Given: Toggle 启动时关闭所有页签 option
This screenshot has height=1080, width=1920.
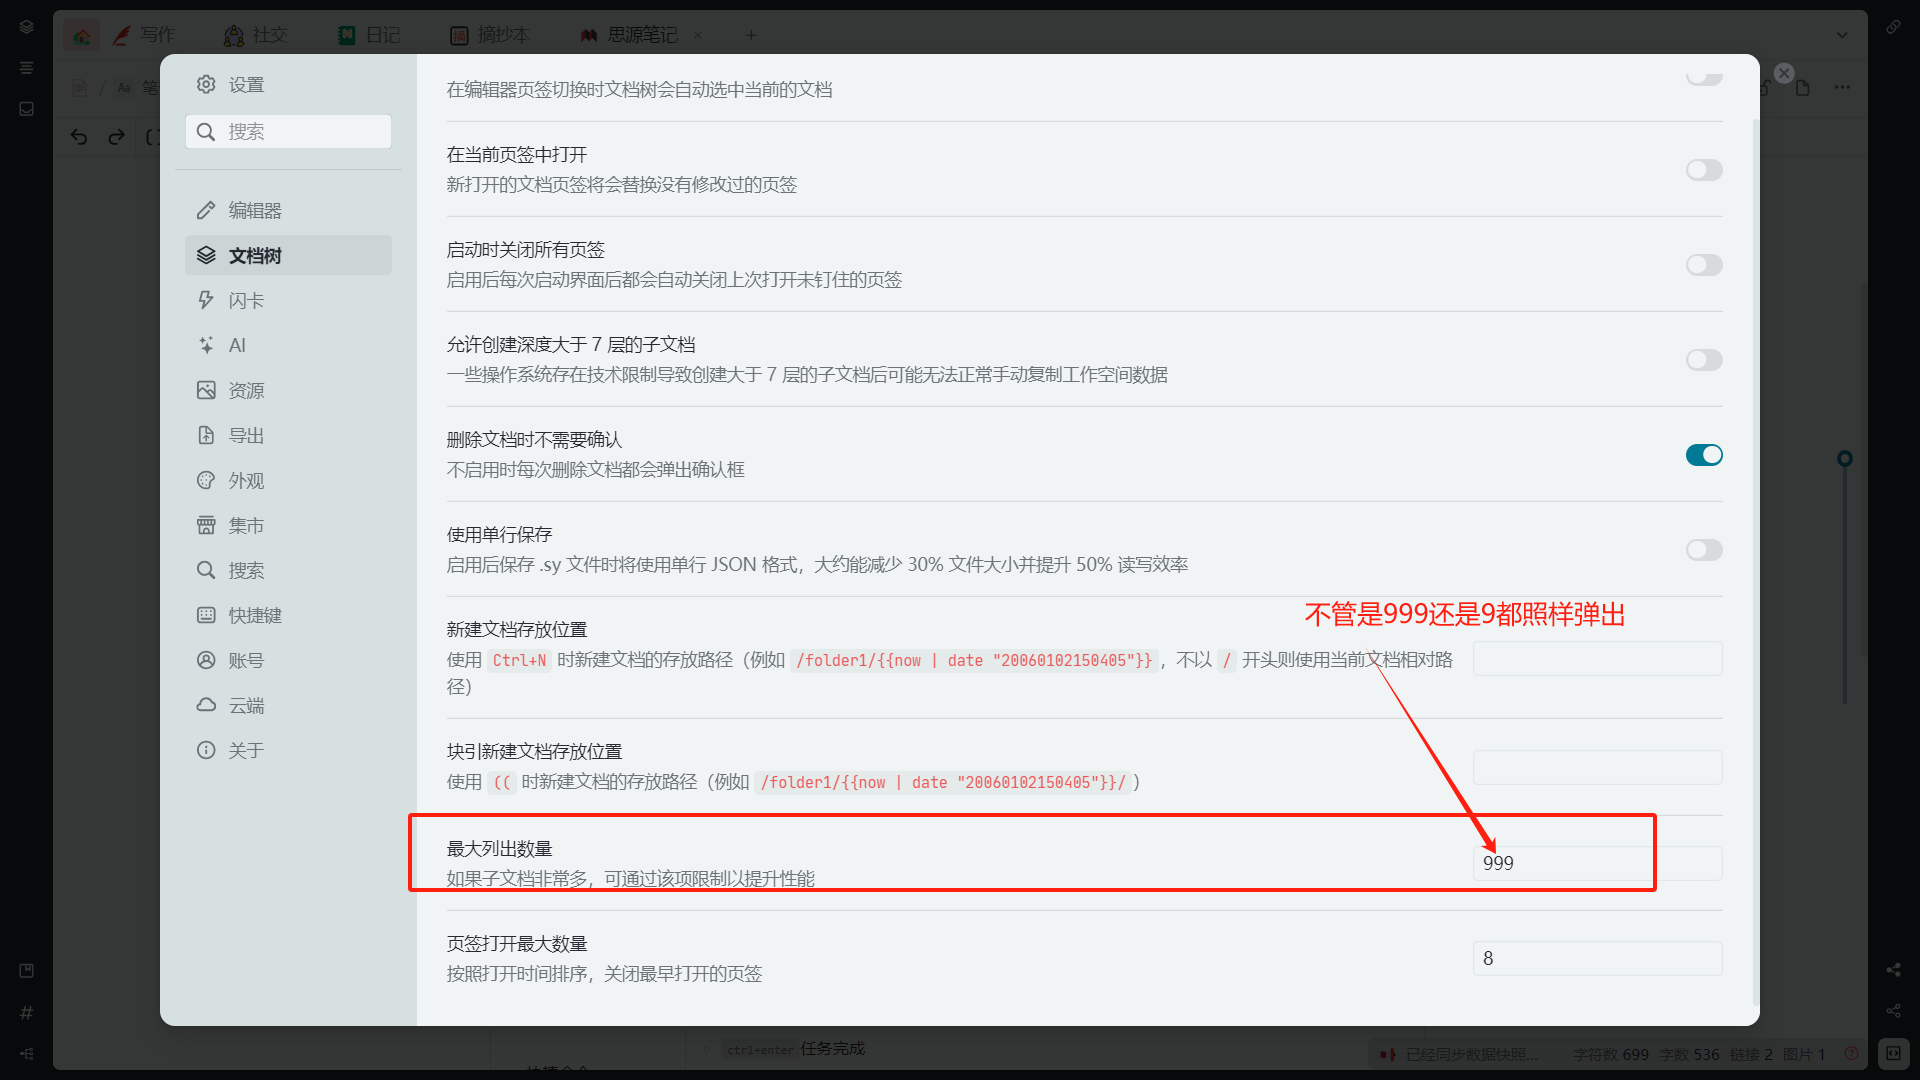Looking at the screenshot, I should tap(1703, 265).
